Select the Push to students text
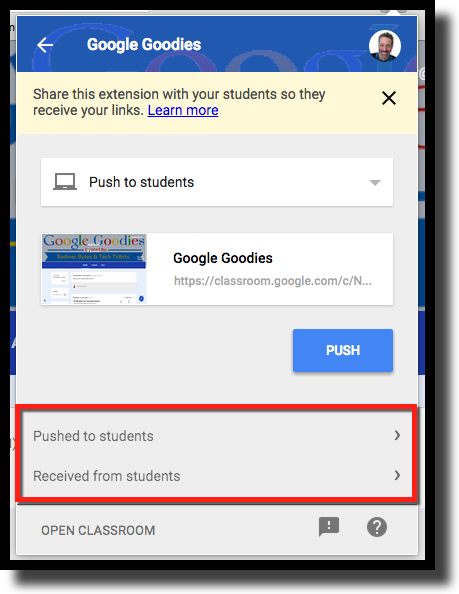 (x=141, y=182)
